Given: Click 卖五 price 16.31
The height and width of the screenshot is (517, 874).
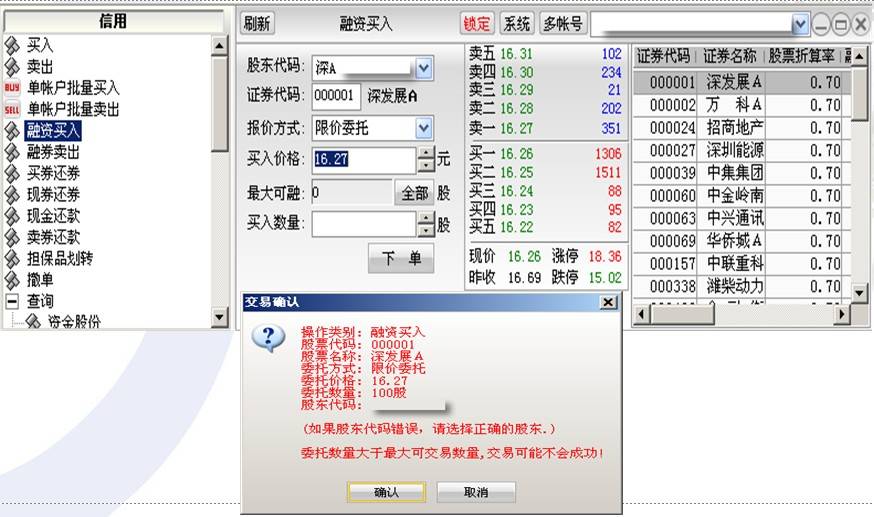Looking at the screenshot, I should tap(517, 54).
